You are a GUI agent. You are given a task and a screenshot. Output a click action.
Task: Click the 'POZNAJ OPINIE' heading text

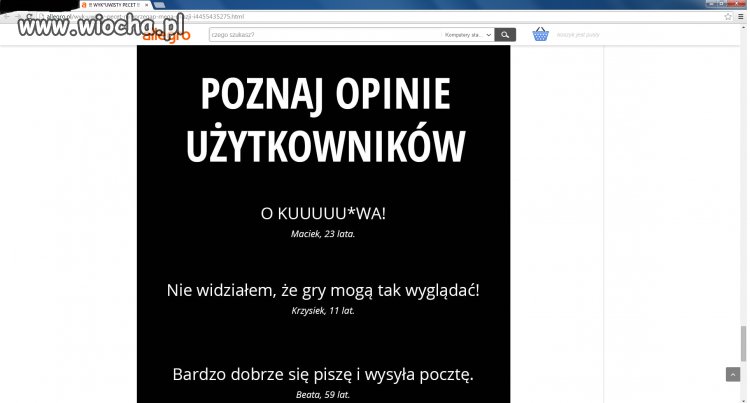325,95
